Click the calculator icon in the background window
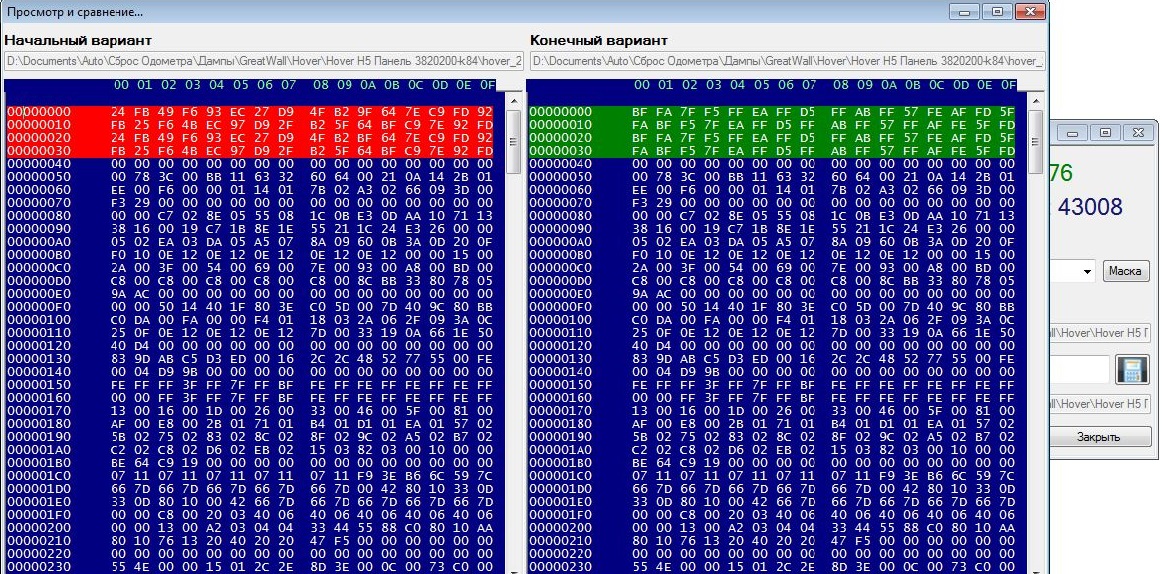Screen dimensions: 1162x574 [x=1132, y=370]
